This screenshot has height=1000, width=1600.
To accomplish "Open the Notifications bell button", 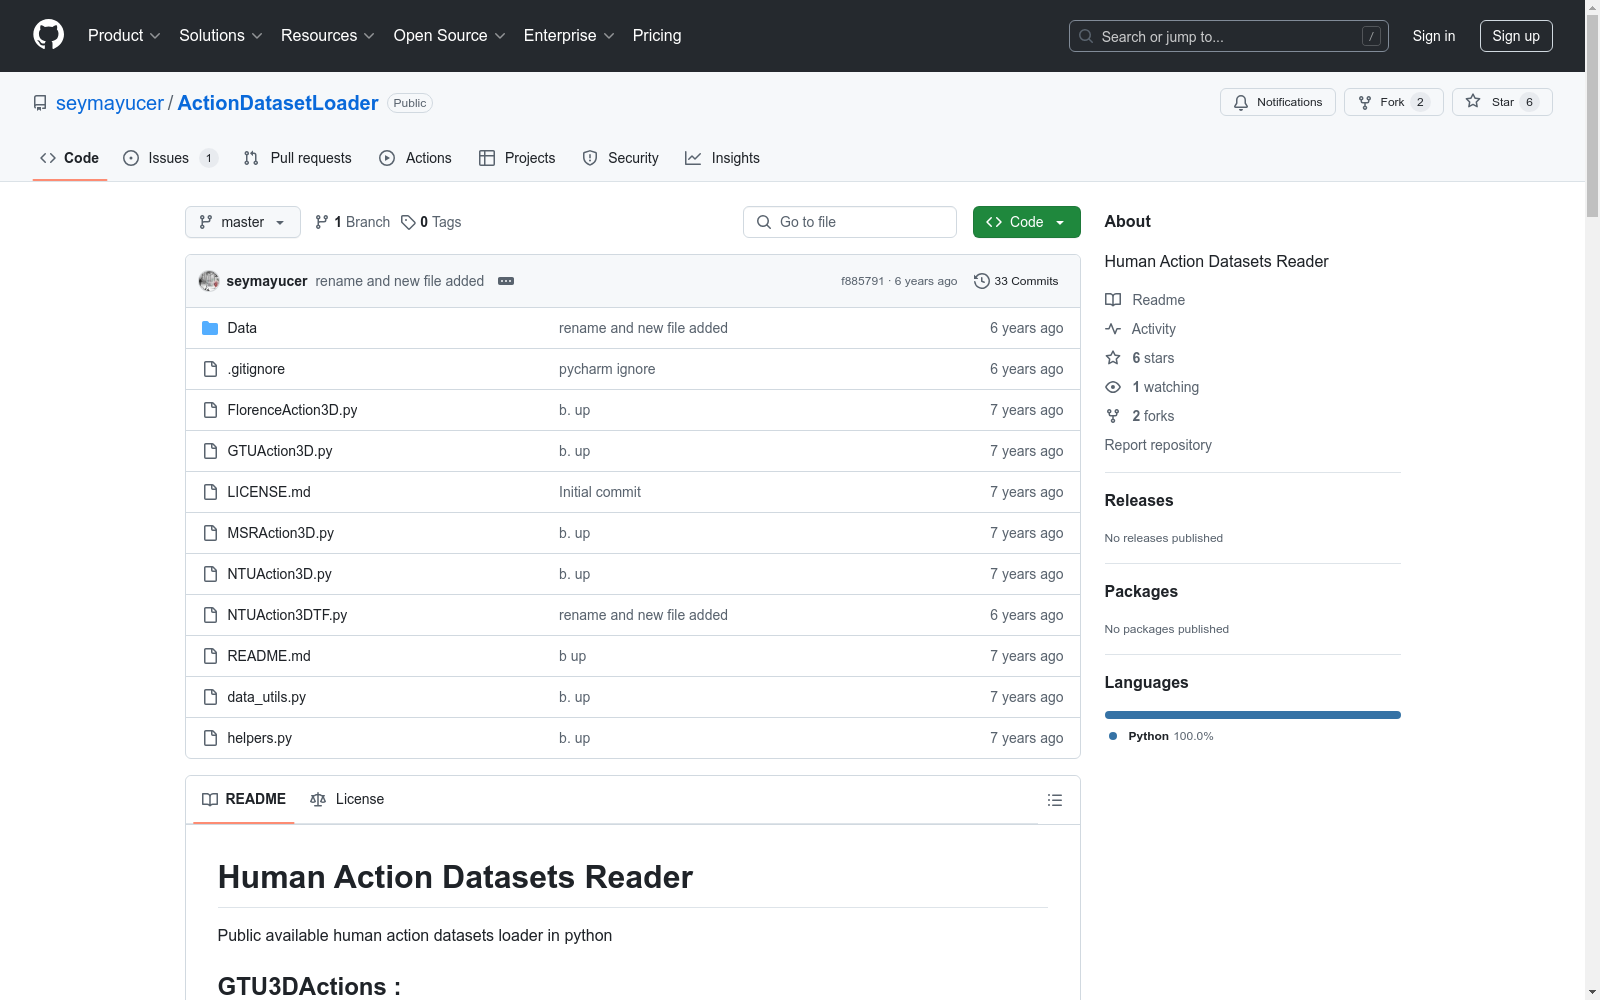I will coord(1277,102).
